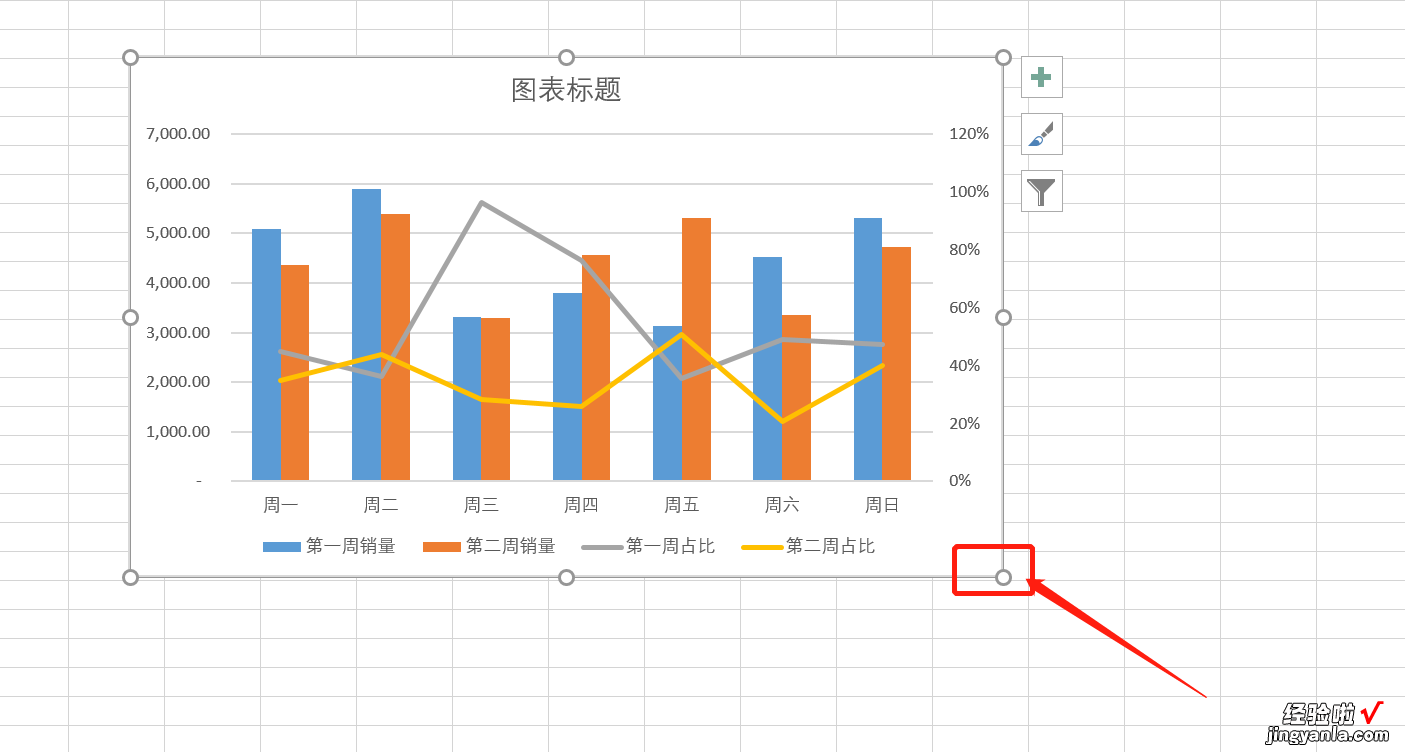Click the bottom-middle chart resize handle
1405x752 pixels.
pos(566,577)
